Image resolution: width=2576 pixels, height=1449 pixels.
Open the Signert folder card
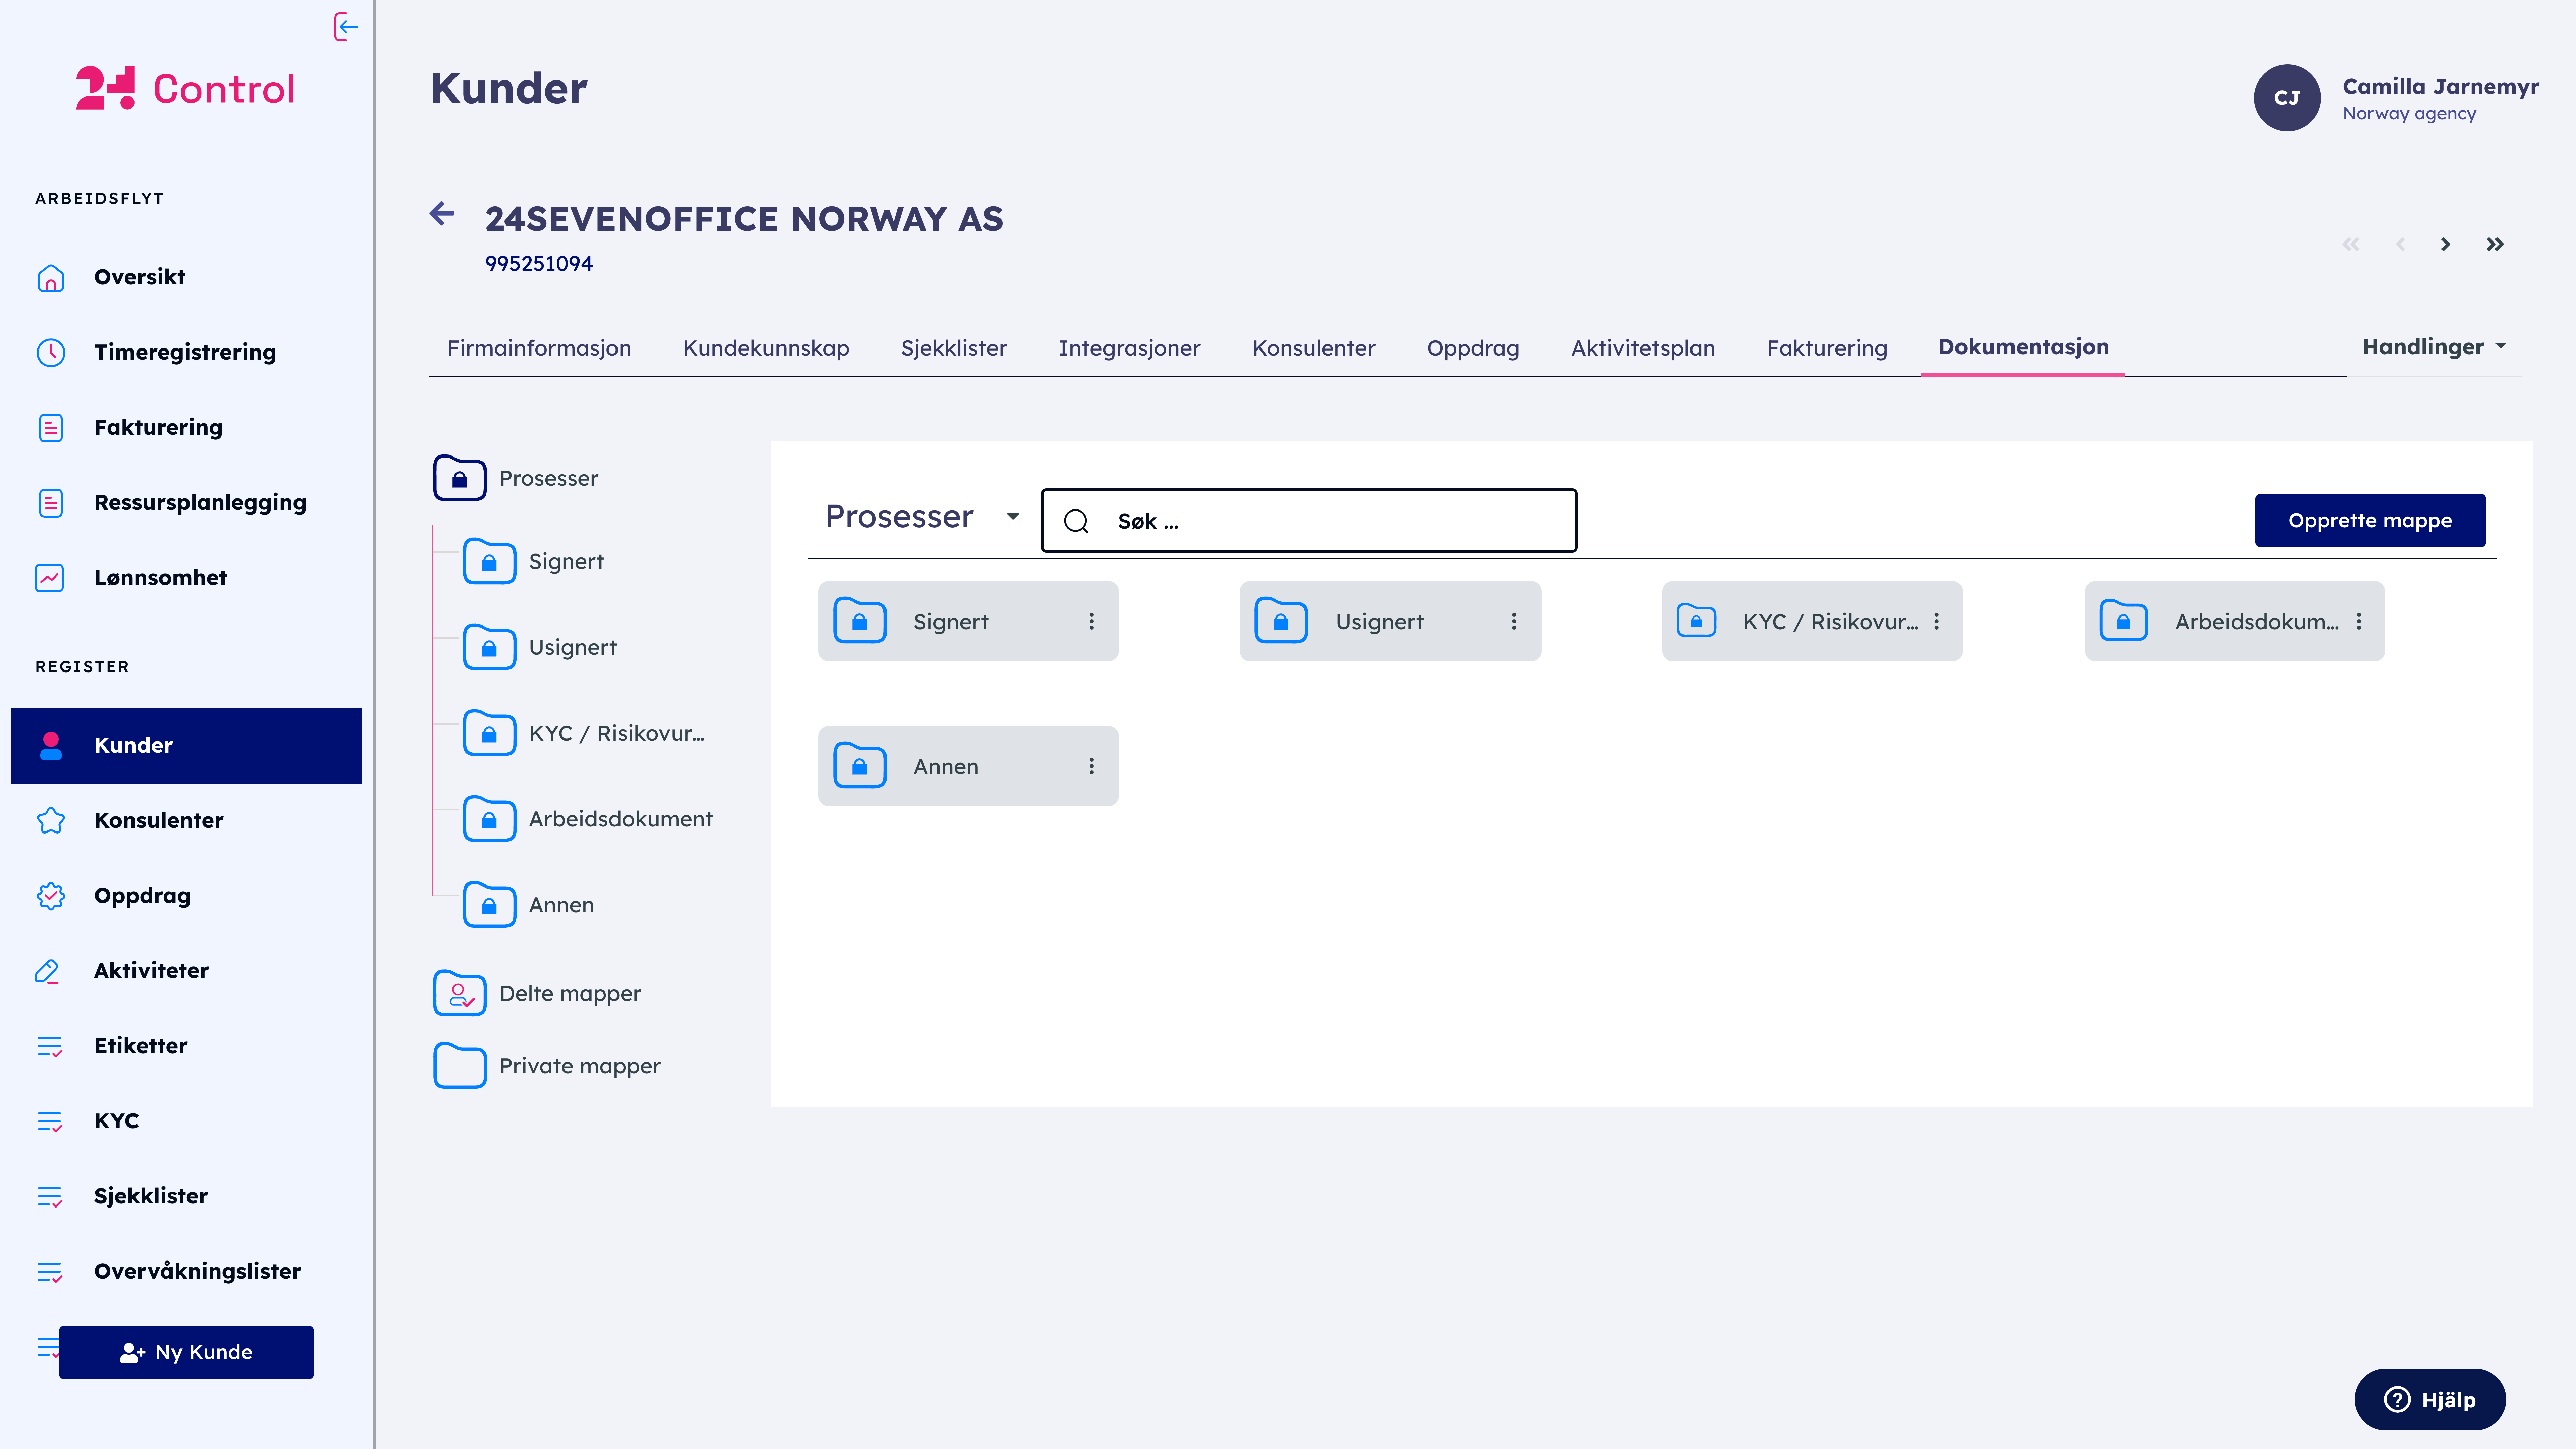point(968,621)
